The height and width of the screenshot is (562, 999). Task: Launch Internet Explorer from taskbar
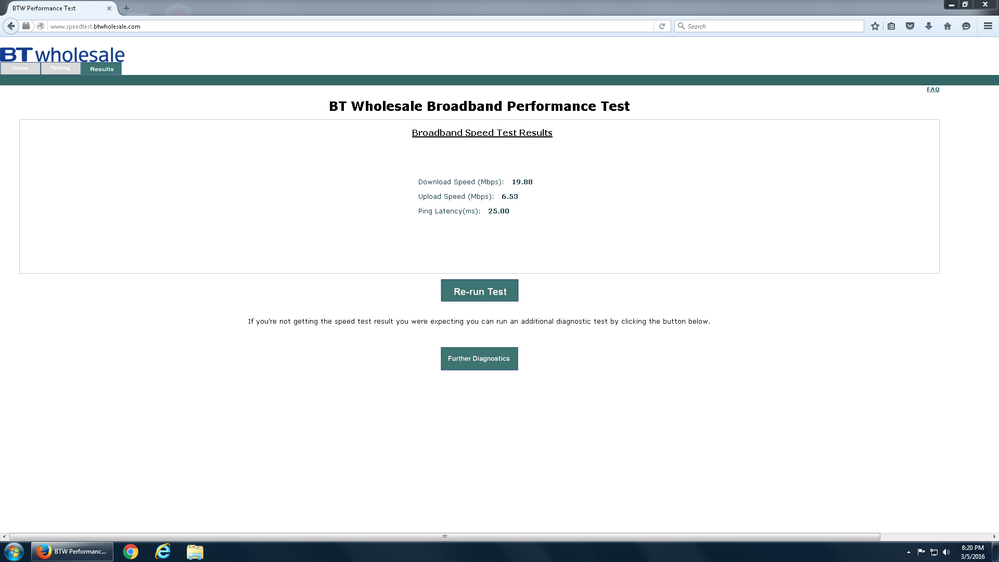(x=163, y=552)
